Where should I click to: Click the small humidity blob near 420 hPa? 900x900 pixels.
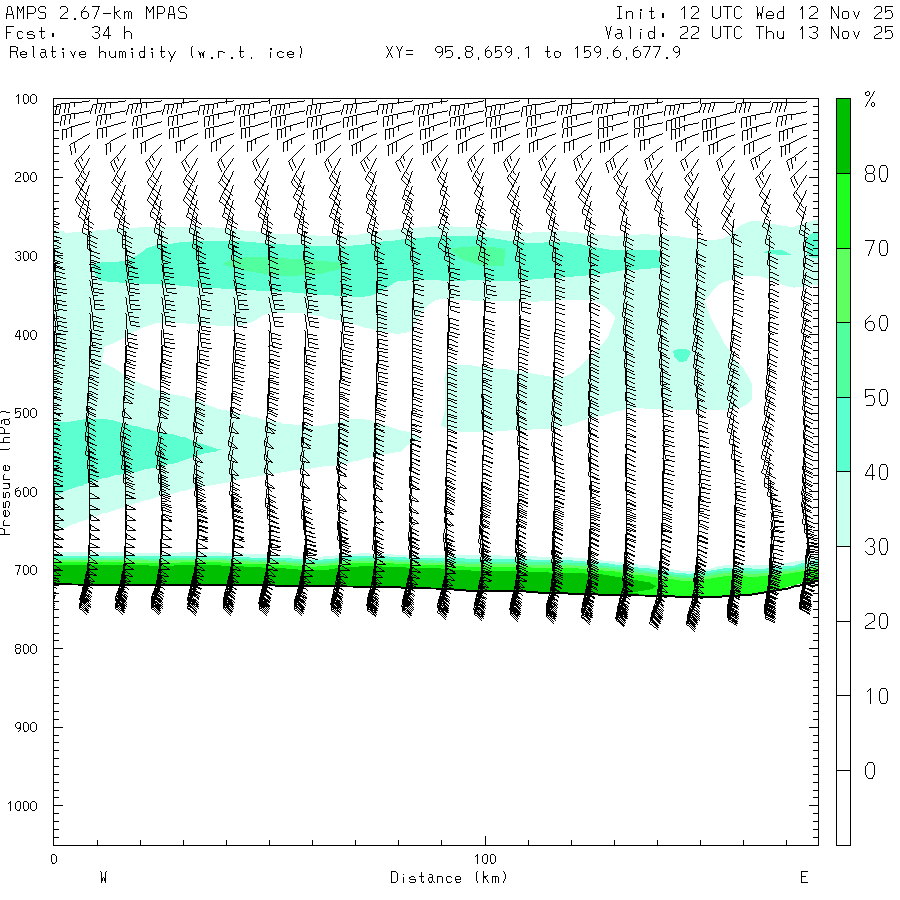pyautogui.click(x=682, y=355)
